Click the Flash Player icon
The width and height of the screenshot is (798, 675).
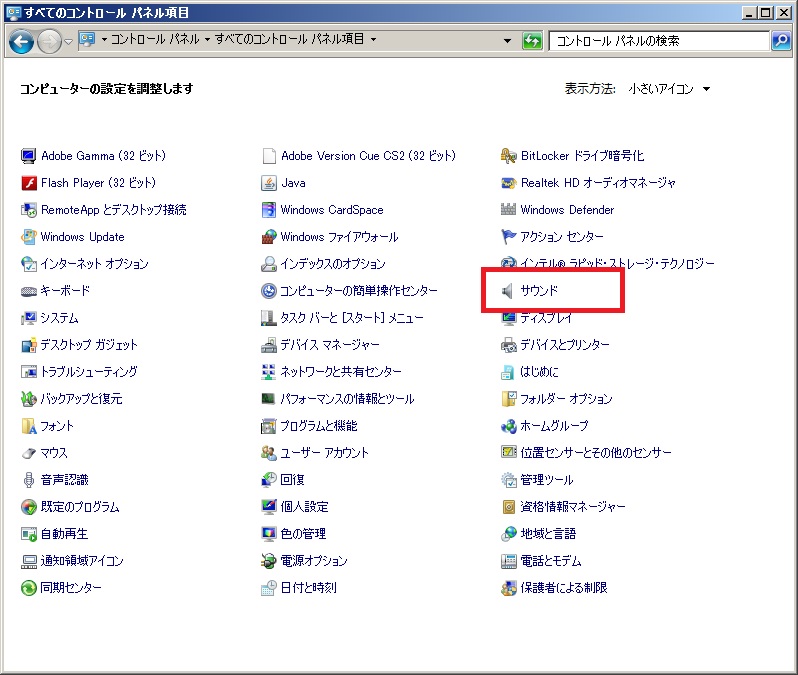tap(28, 183)
